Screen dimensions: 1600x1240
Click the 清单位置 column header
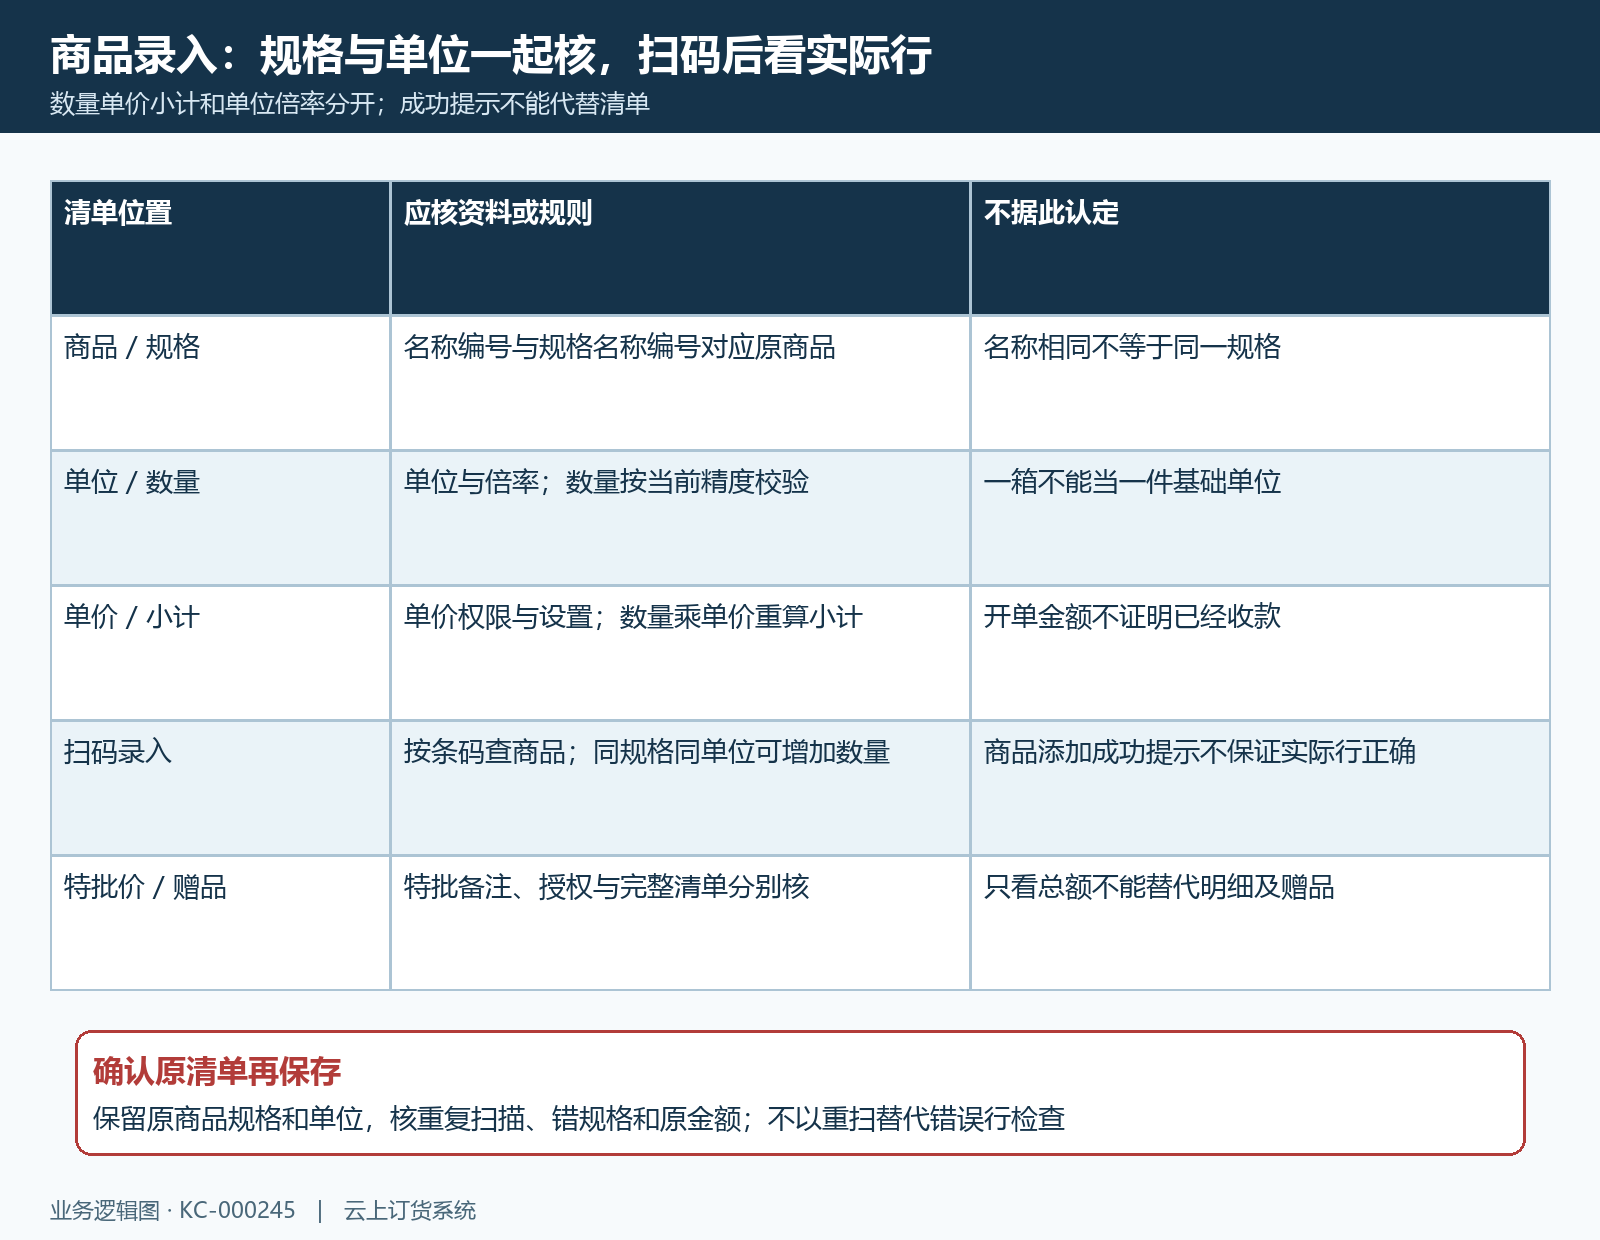pyautogui.click(x=220, y=248)
